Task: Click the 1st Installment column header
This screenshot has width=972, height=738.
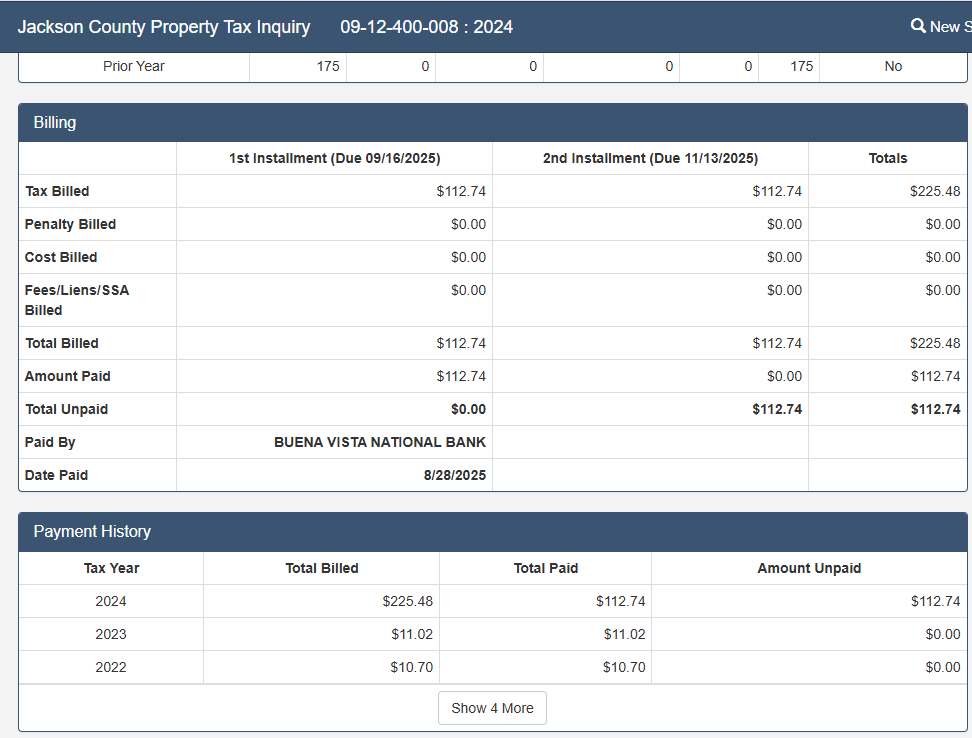Action: (334, 158)
